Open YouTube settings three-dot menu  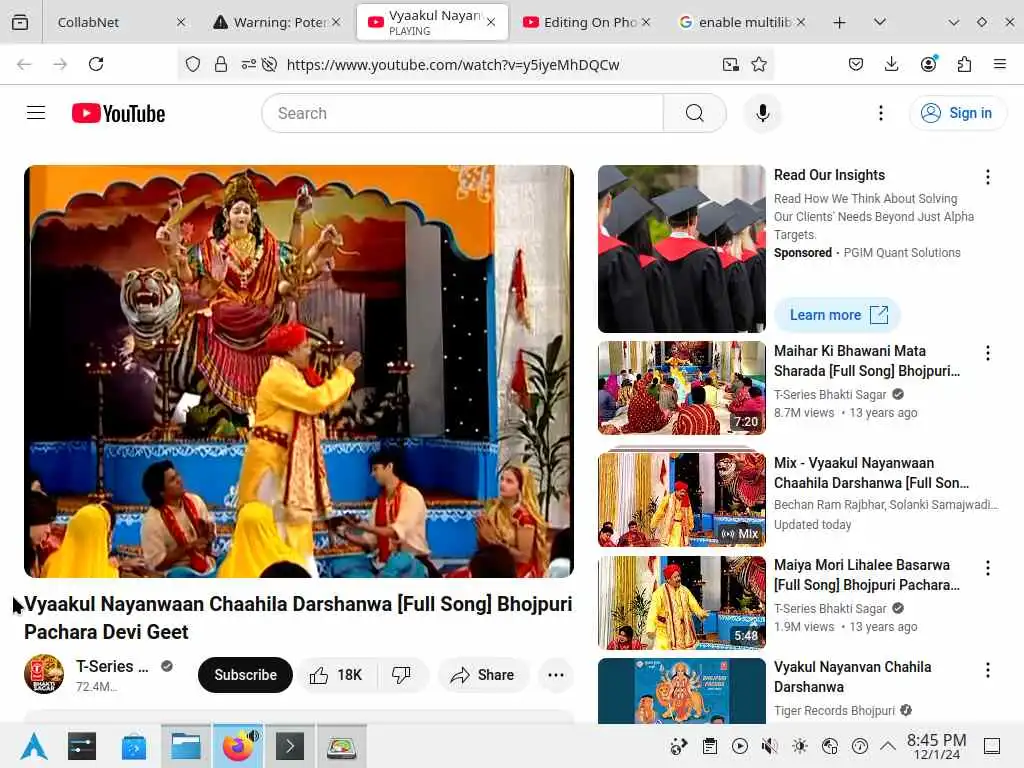click(881, 113)
